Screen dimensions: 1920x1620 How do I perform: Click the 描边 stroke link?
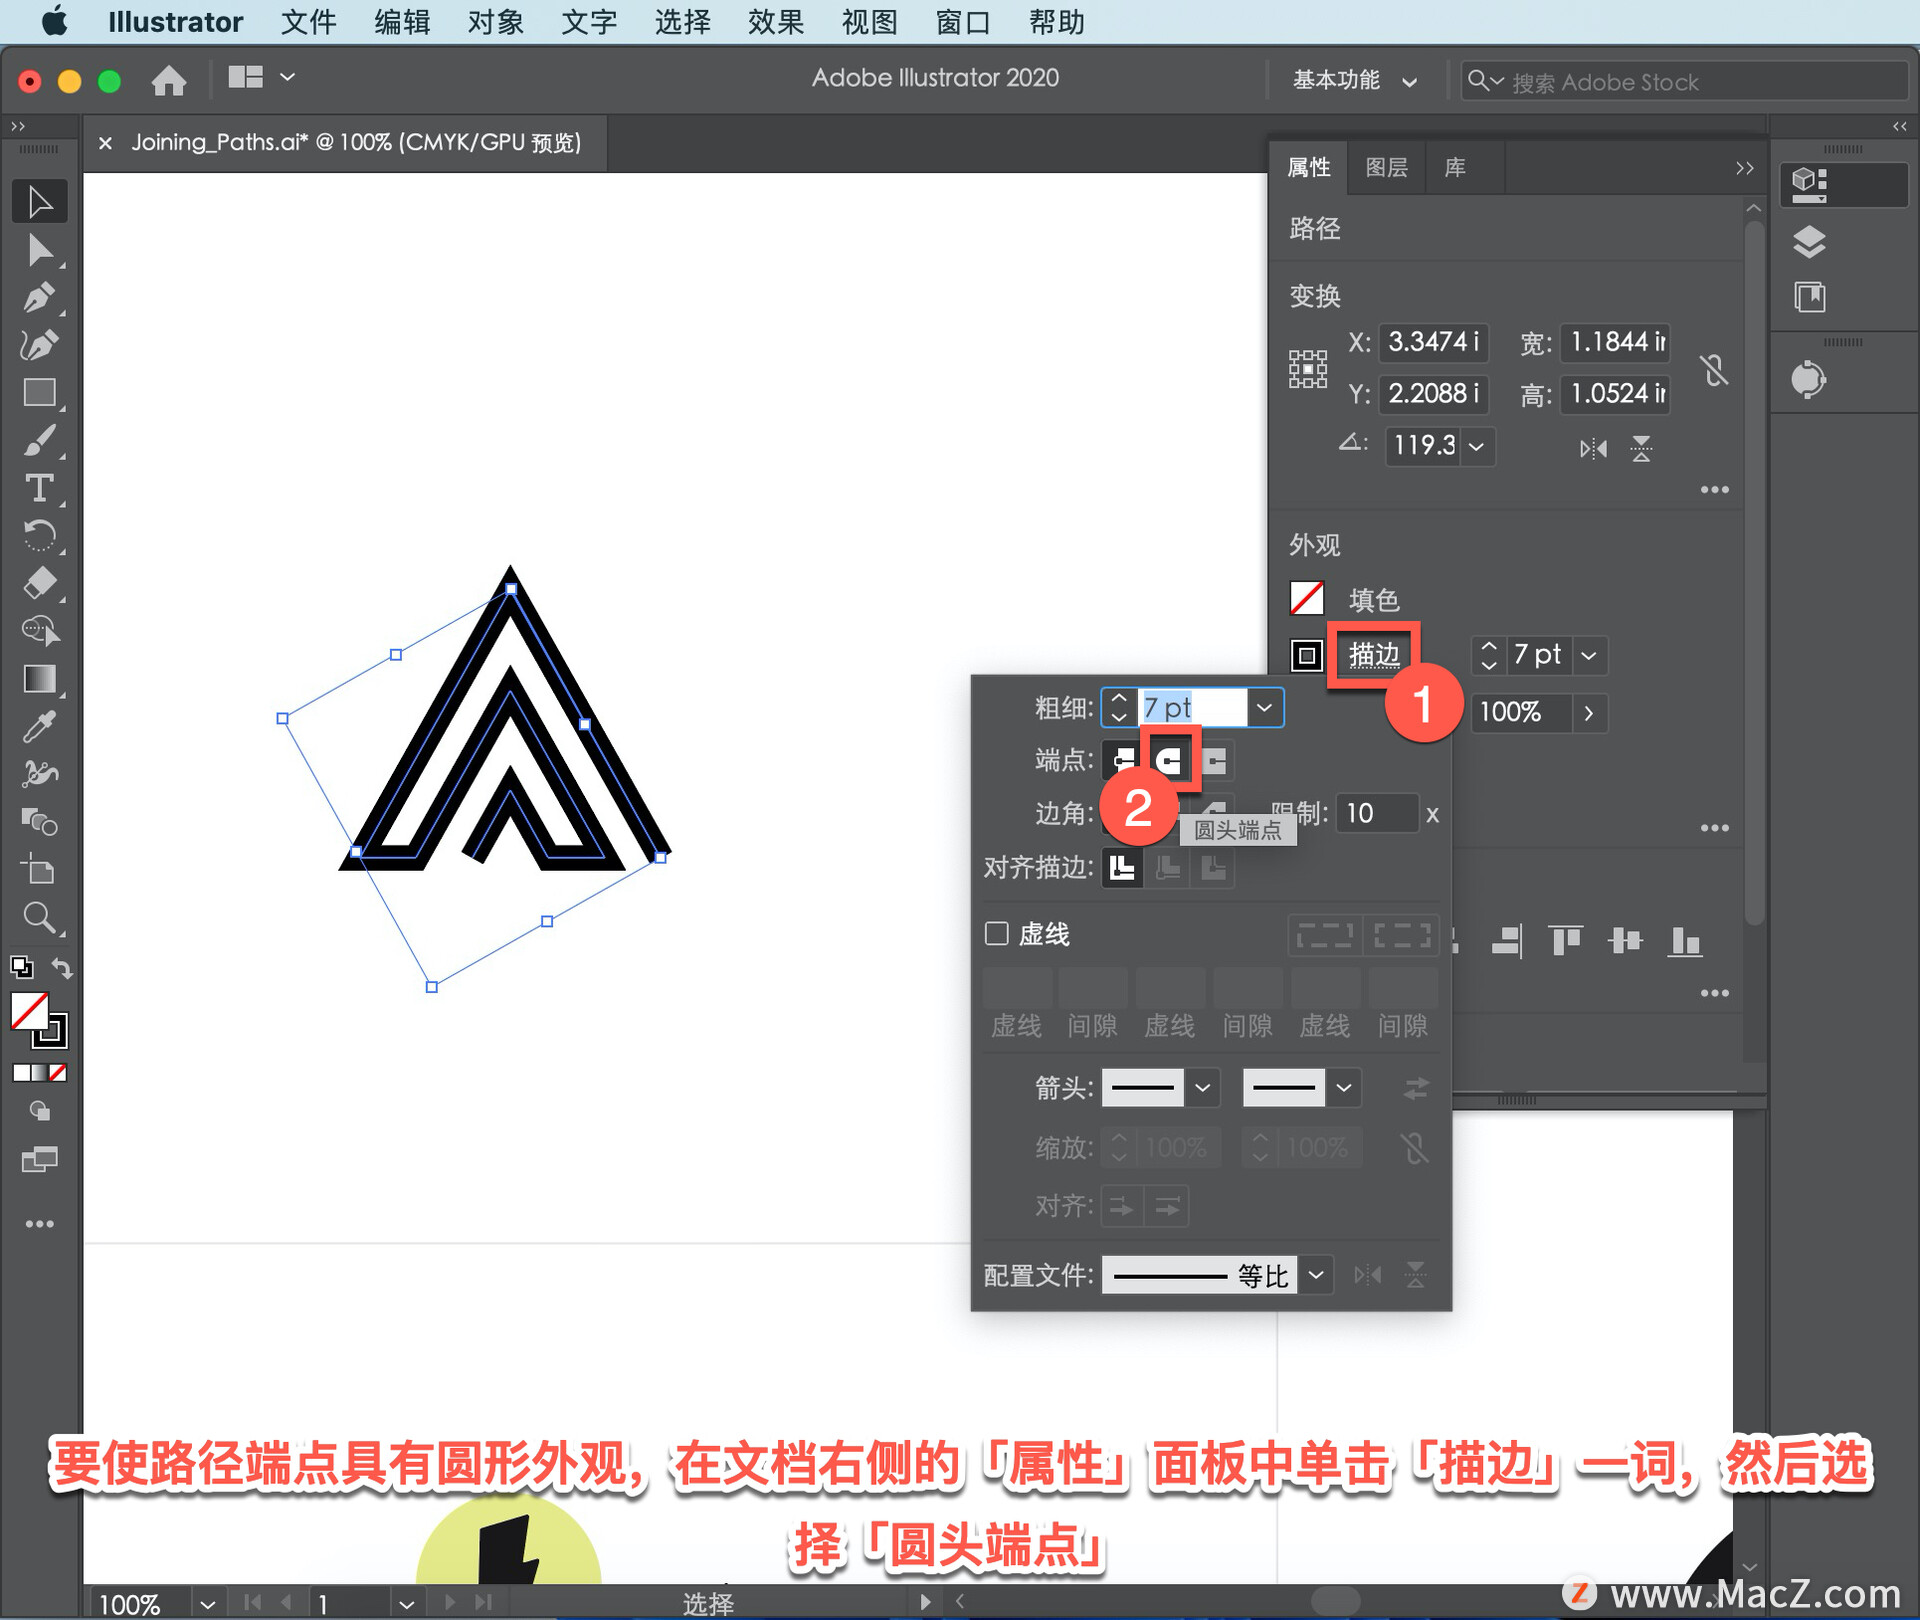point(1374,655)
